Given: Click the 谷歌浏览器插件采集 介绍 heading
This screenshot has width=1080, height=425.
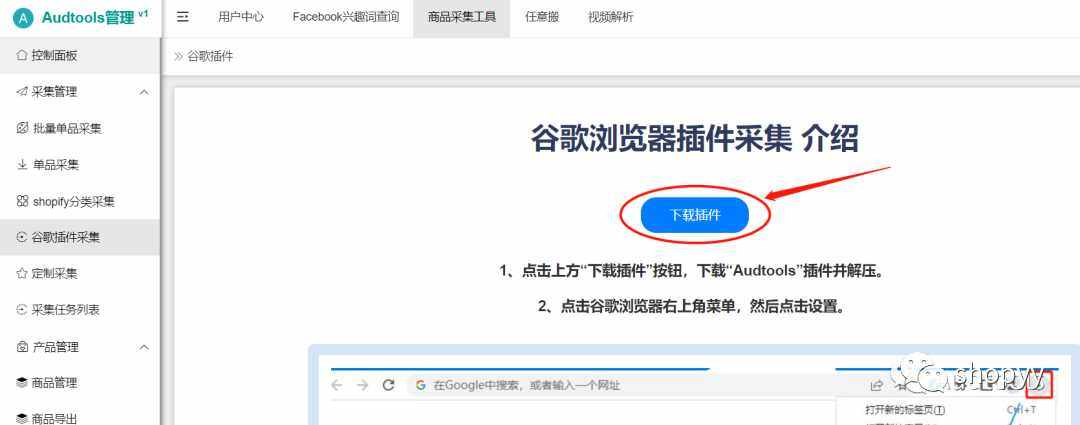Looking at the screenshot, I should pyautogui.click(x=694, y=138).
